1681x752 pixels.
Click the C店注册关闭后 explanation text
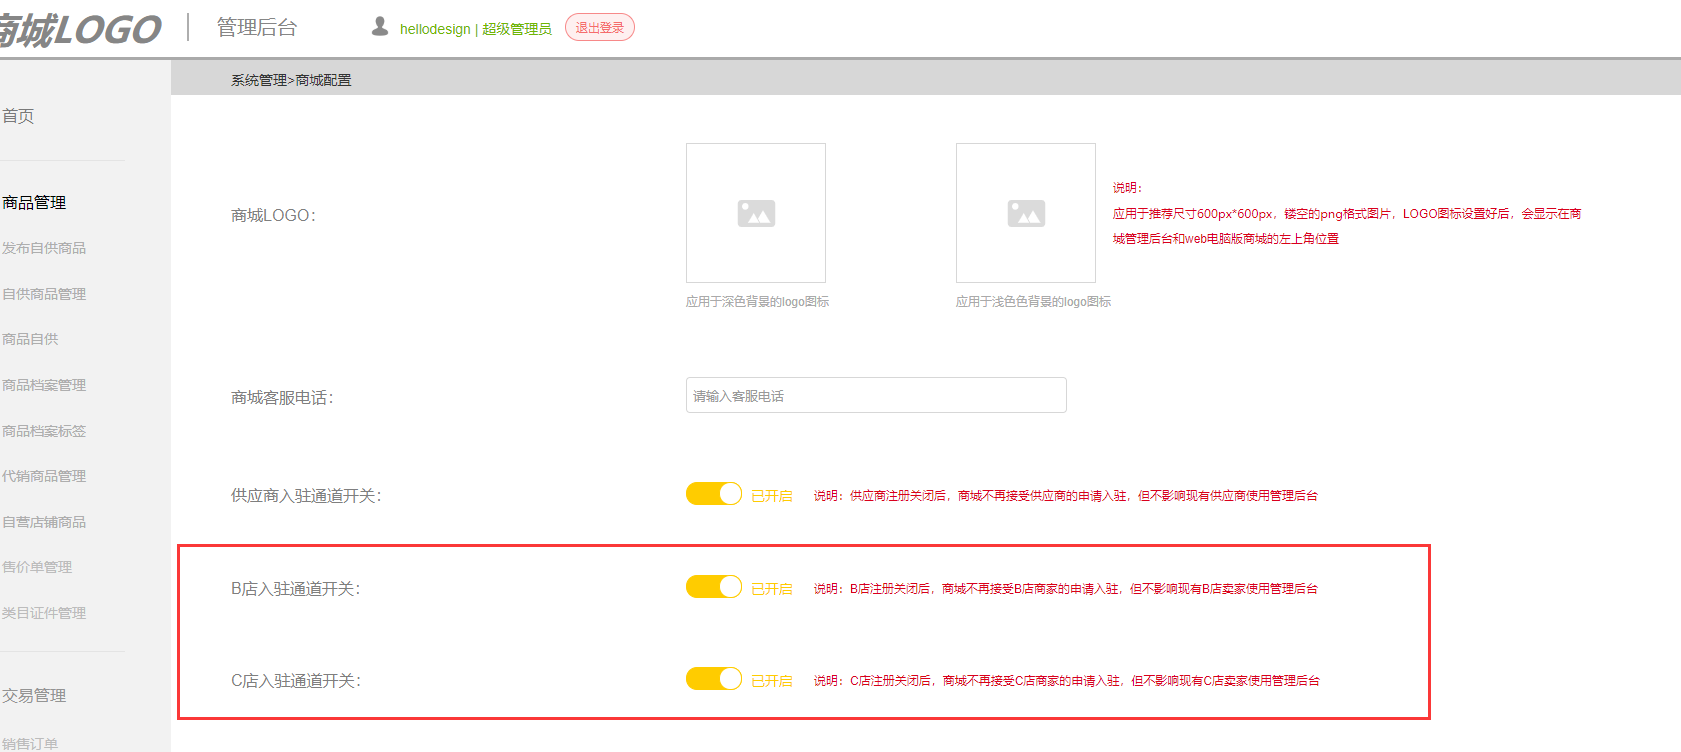pos(1067,681)
